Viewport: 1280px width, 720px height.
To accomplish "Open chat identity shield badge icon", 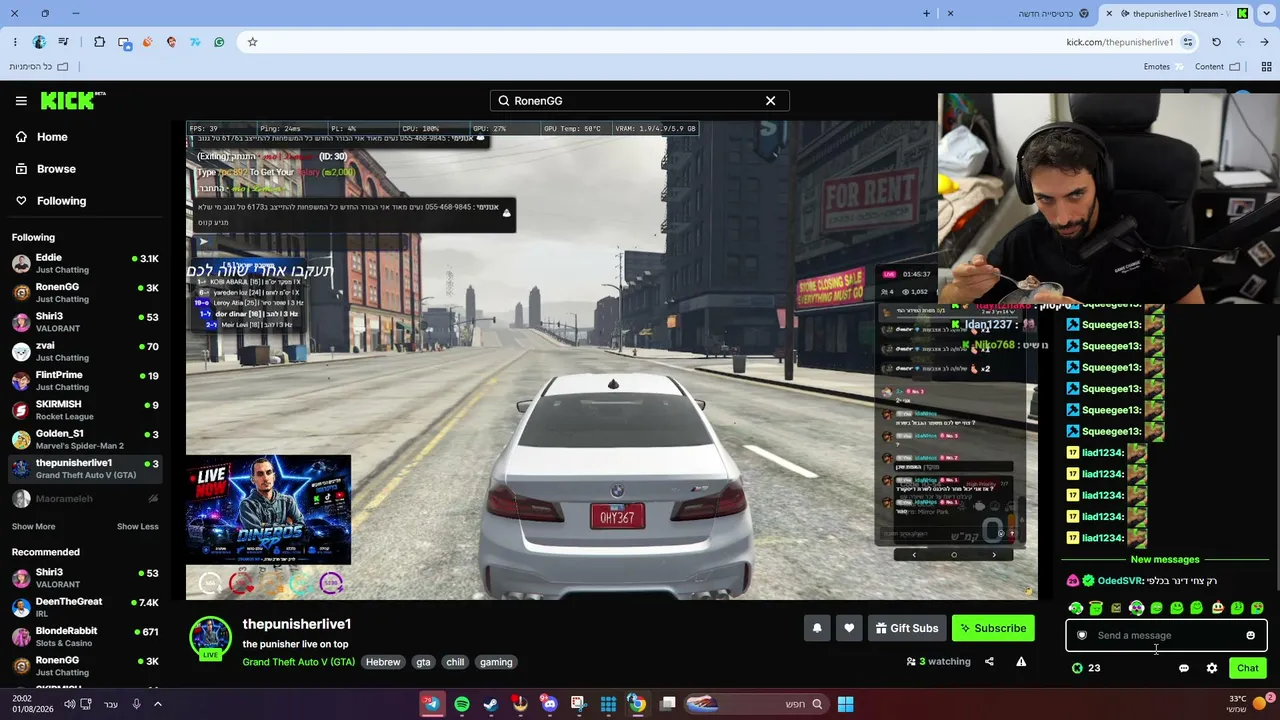I will click(1081, 635).
